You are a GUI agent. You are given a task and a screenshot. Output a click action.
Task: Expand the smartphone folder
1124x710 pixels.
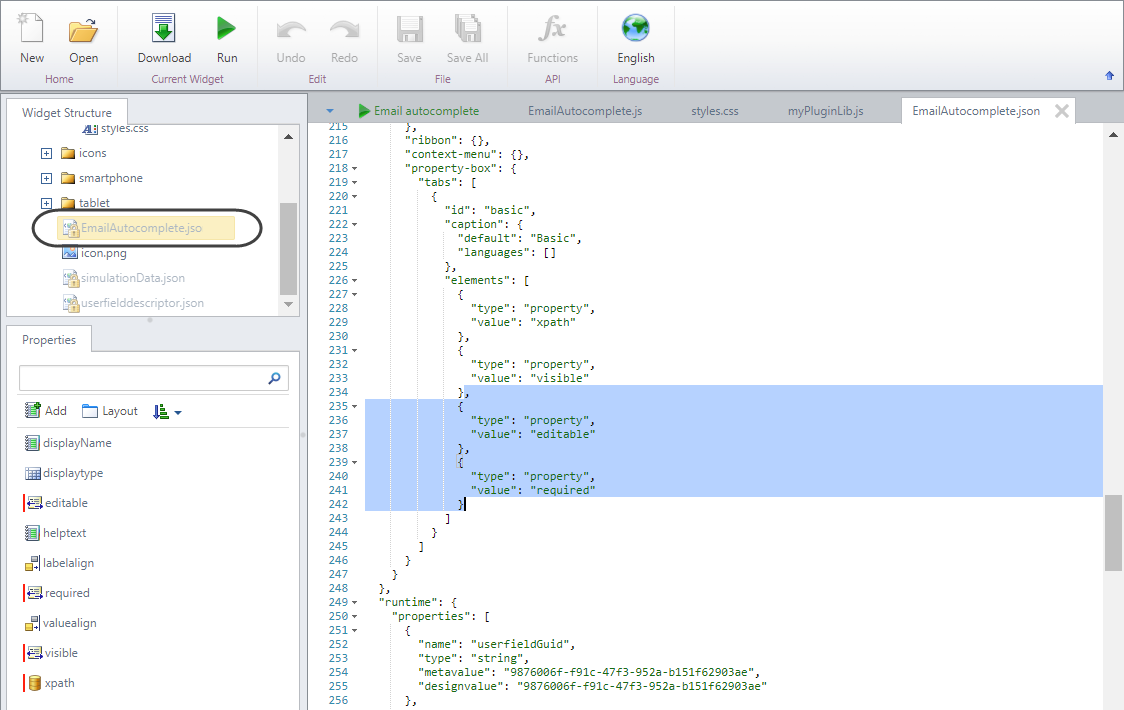click(x=47, y=179)
